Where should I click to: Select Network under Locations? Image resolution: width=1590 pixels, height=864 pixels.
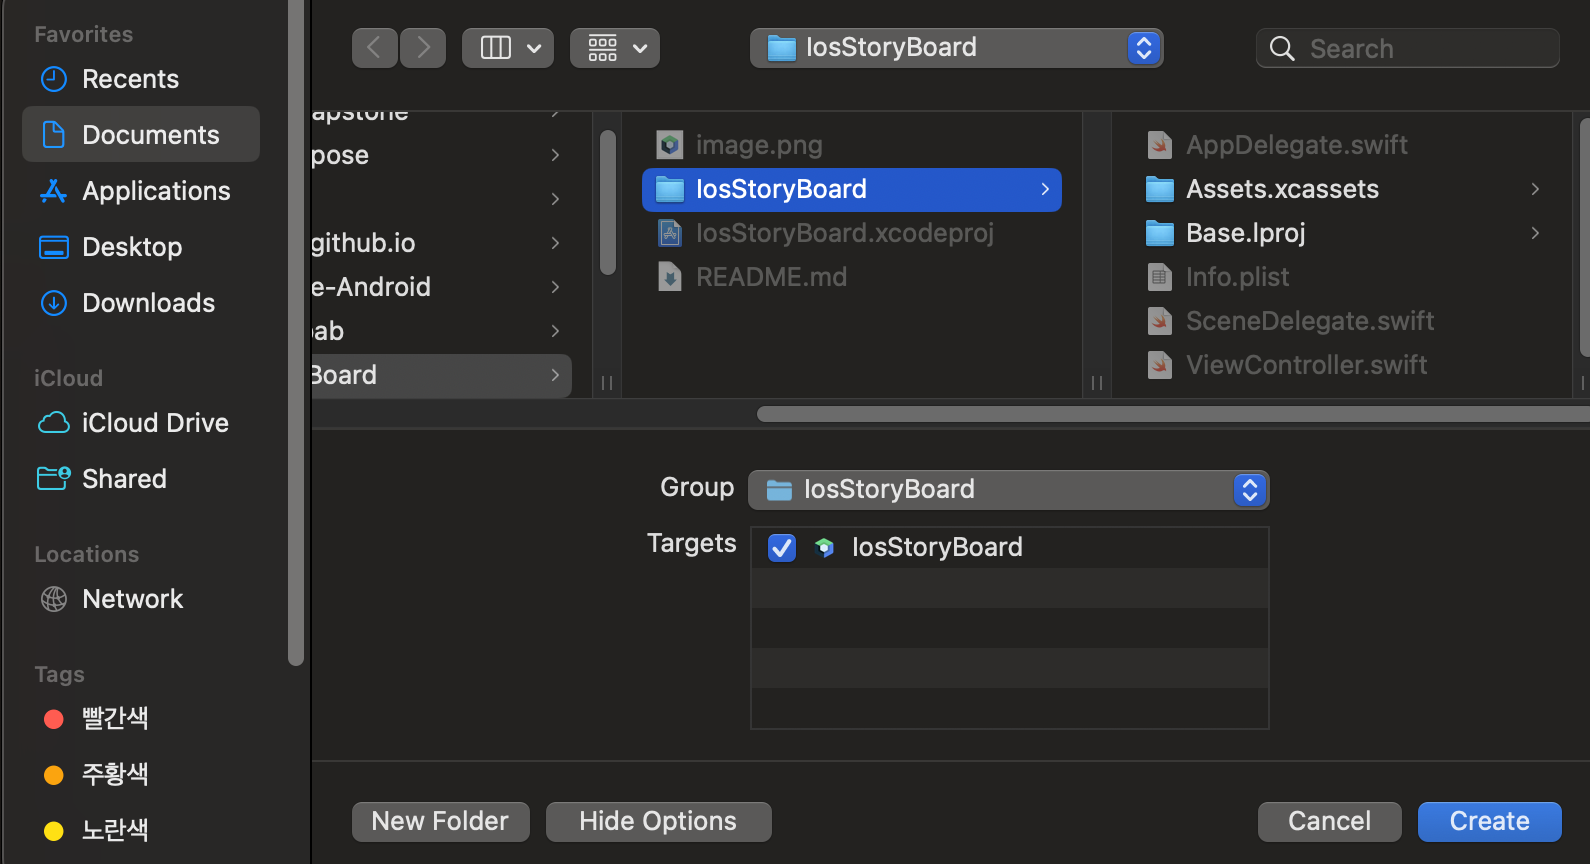click(141, 599)
